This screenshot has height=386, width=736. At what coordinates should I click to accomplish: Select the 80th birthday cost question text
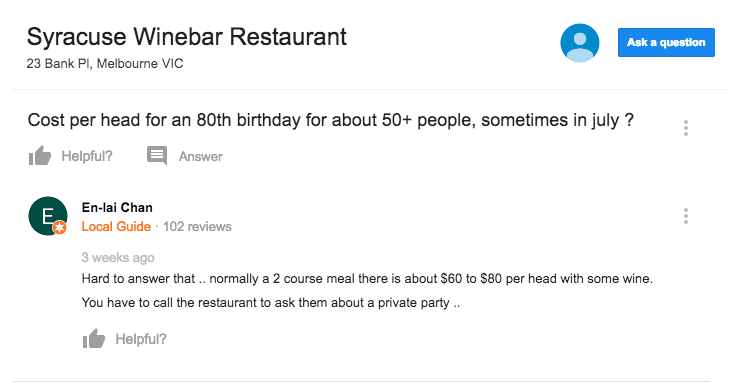(x=330, y=120)
